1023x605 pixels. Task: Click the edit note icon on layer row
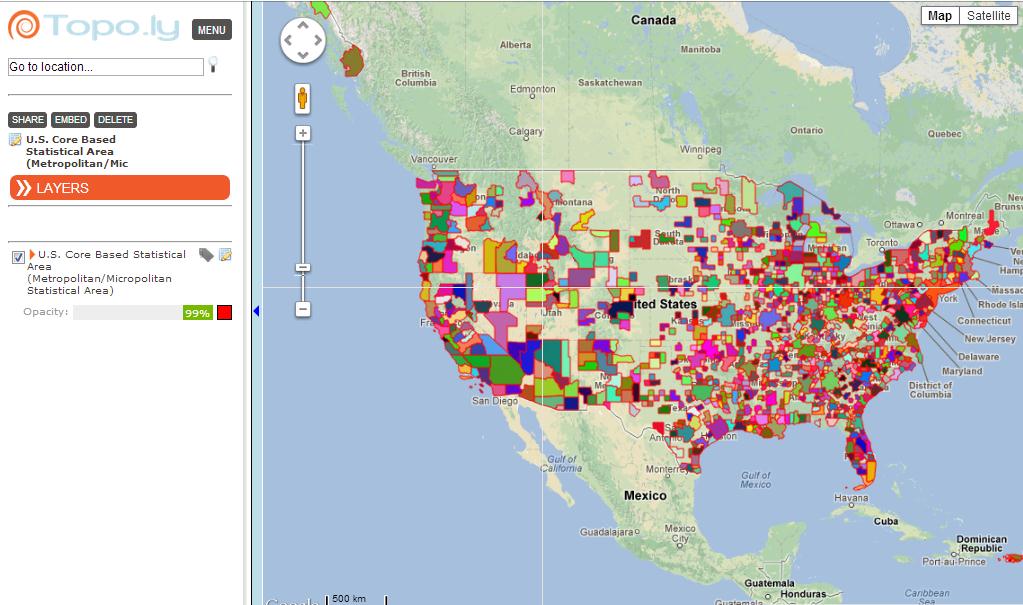click(225, 255)
